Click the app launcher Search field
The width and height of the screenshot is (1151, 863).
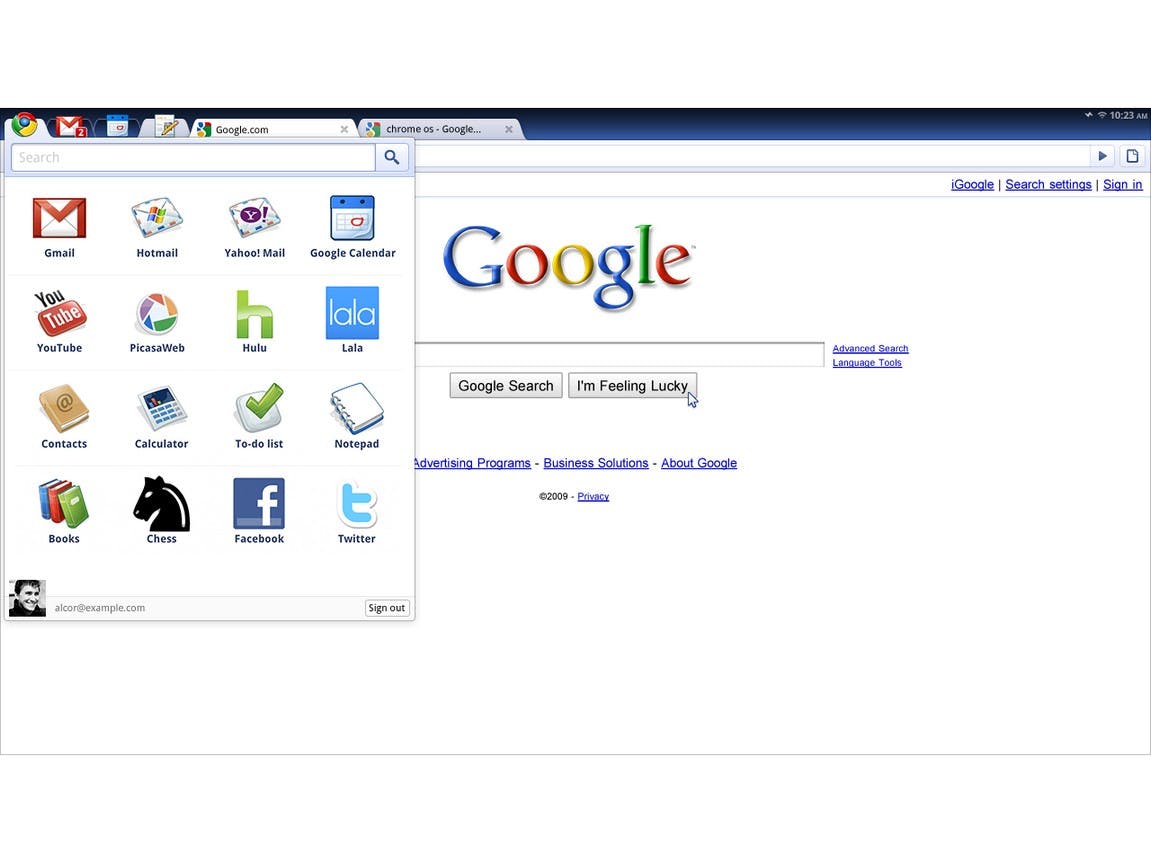[193, 157]
